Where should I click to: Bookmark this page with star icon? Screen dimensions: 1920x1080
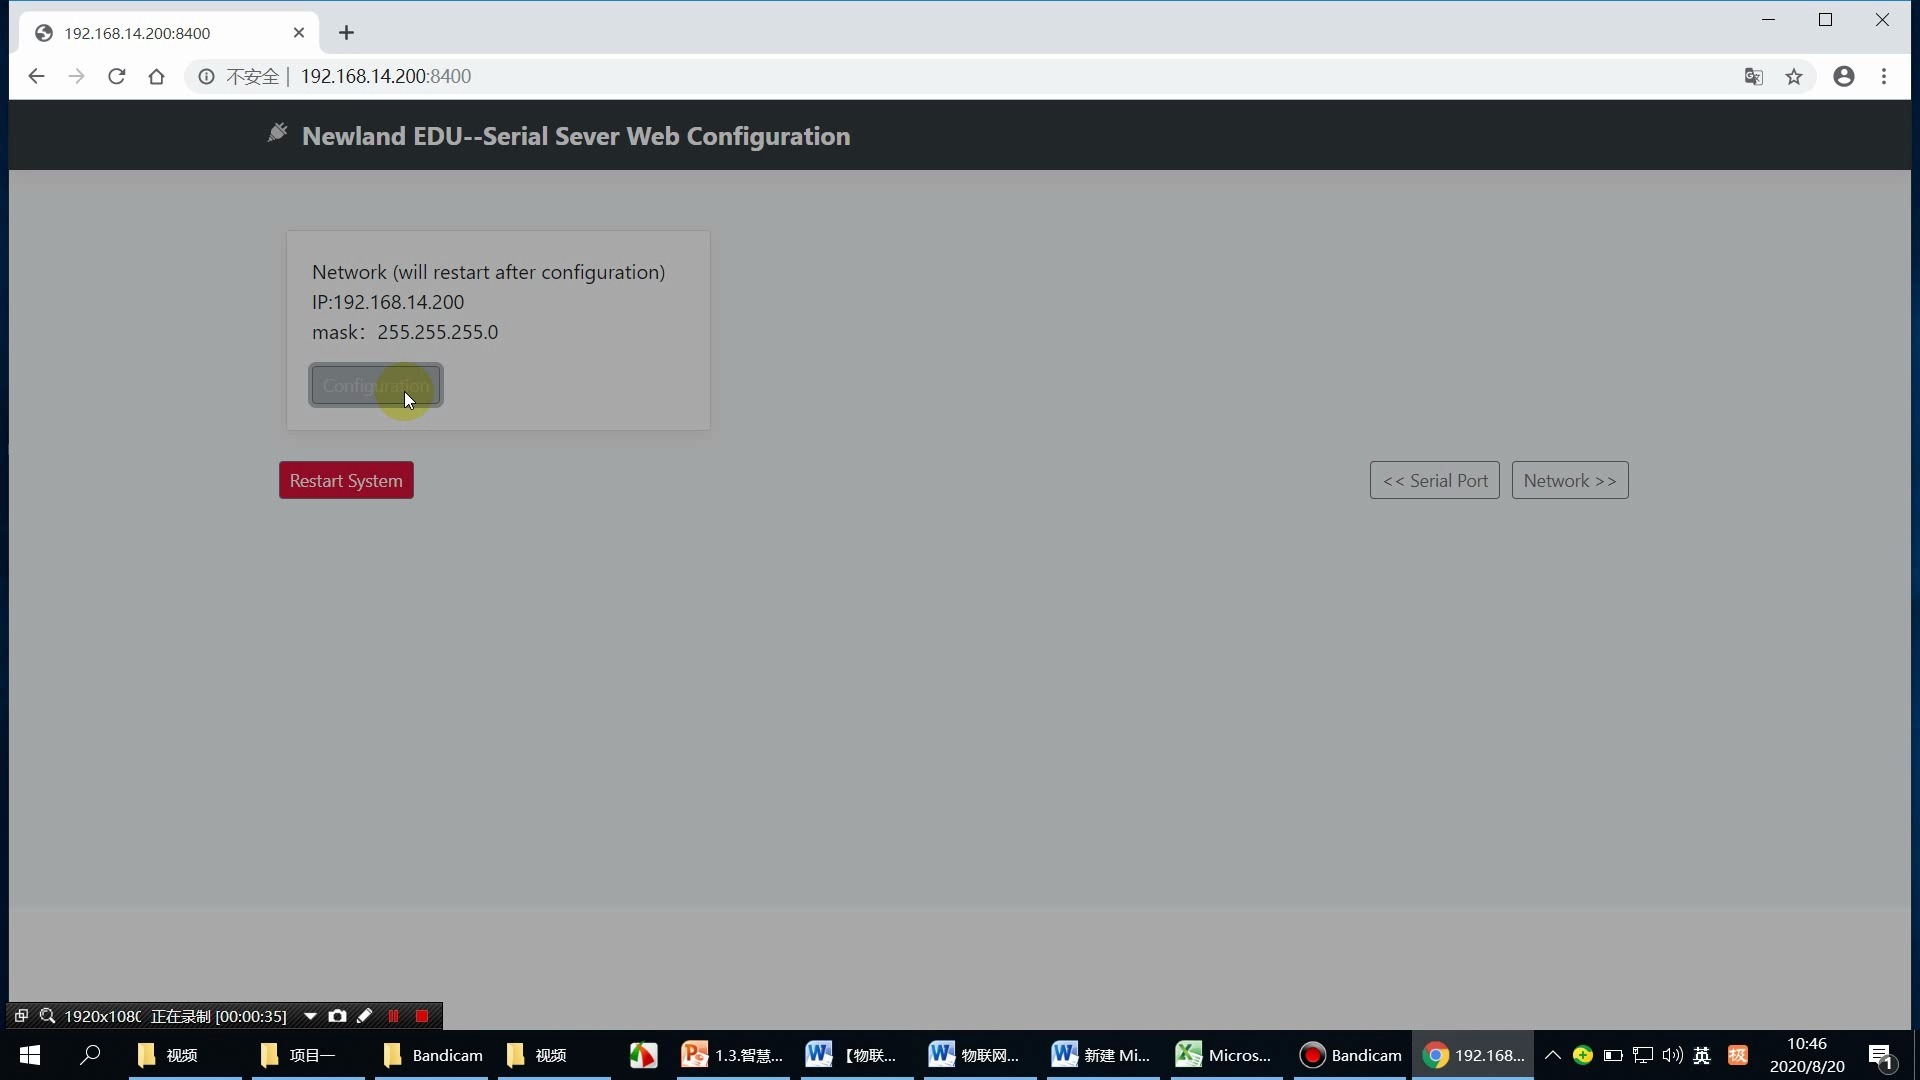(x=1794, y=77)
